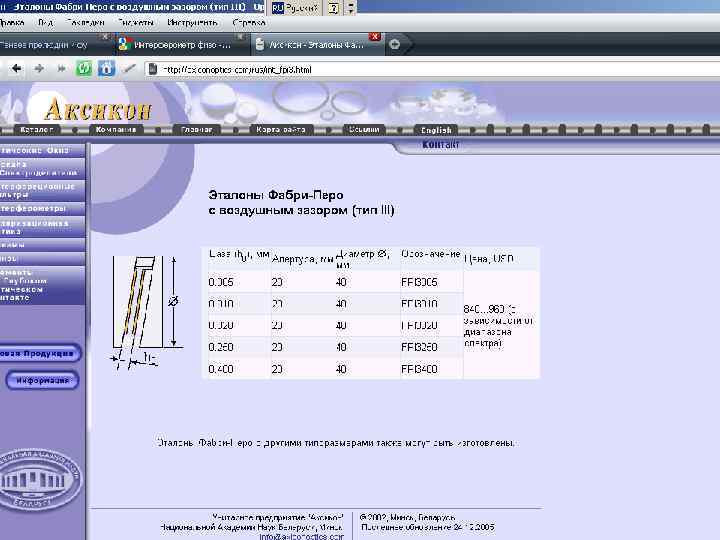
Task: Open the Ссылки navigation link
Action: pos(364,129)
